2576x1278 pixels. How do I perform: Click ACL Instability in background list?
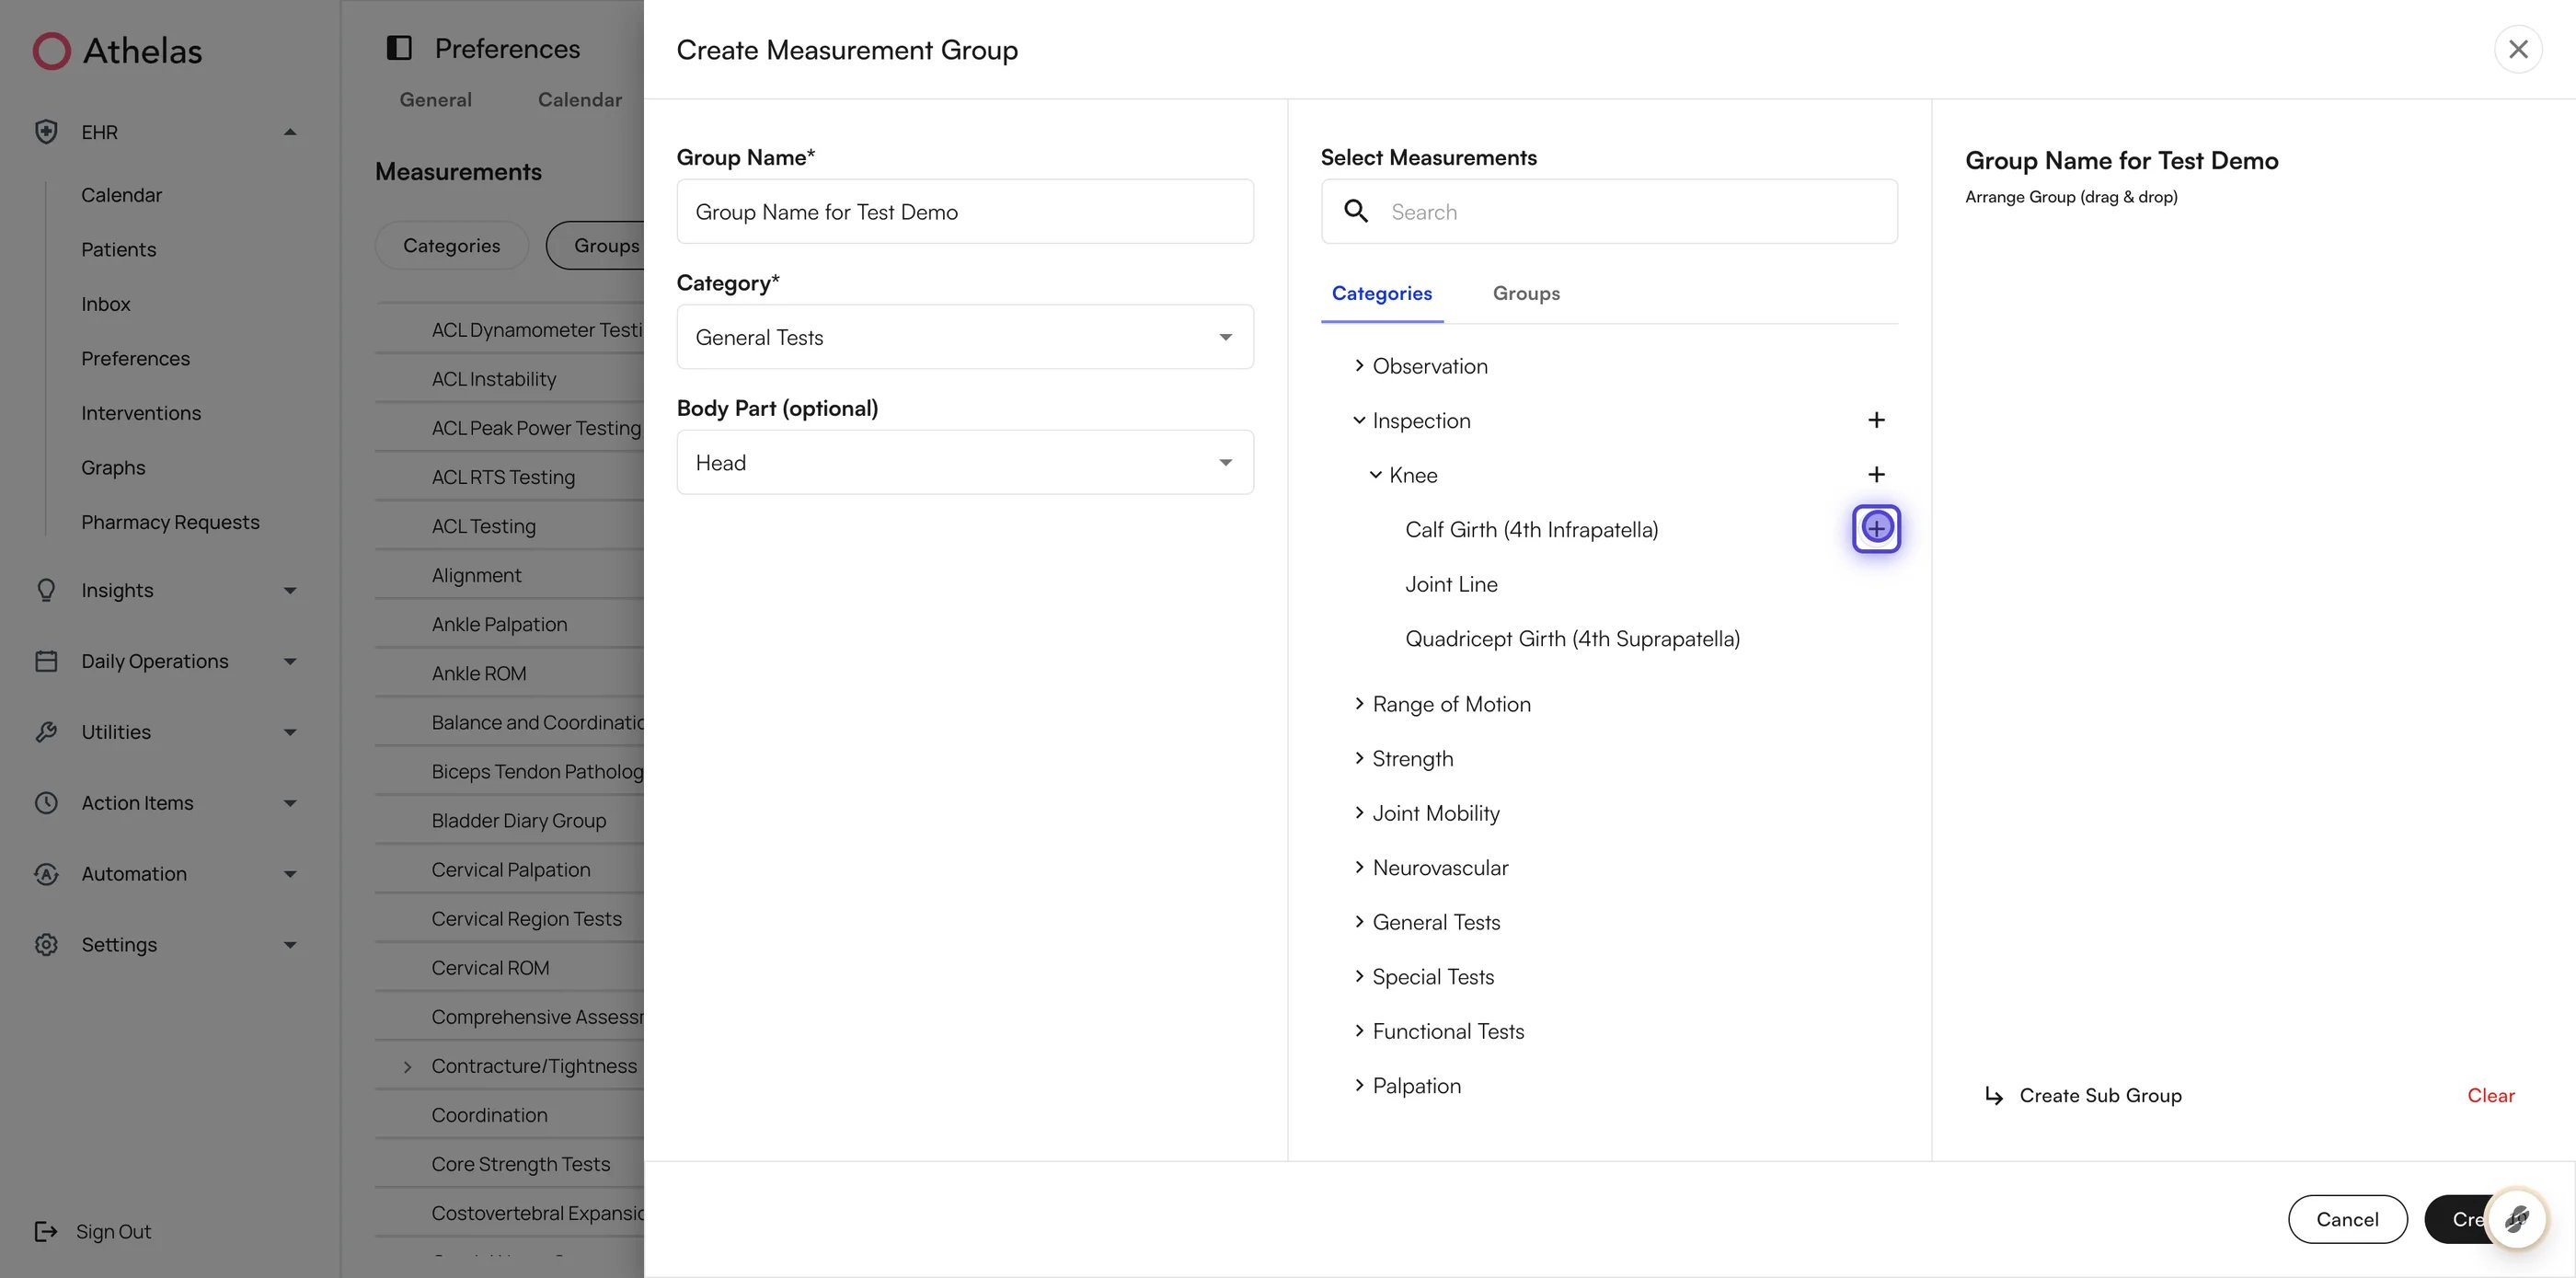click(494, 379)
